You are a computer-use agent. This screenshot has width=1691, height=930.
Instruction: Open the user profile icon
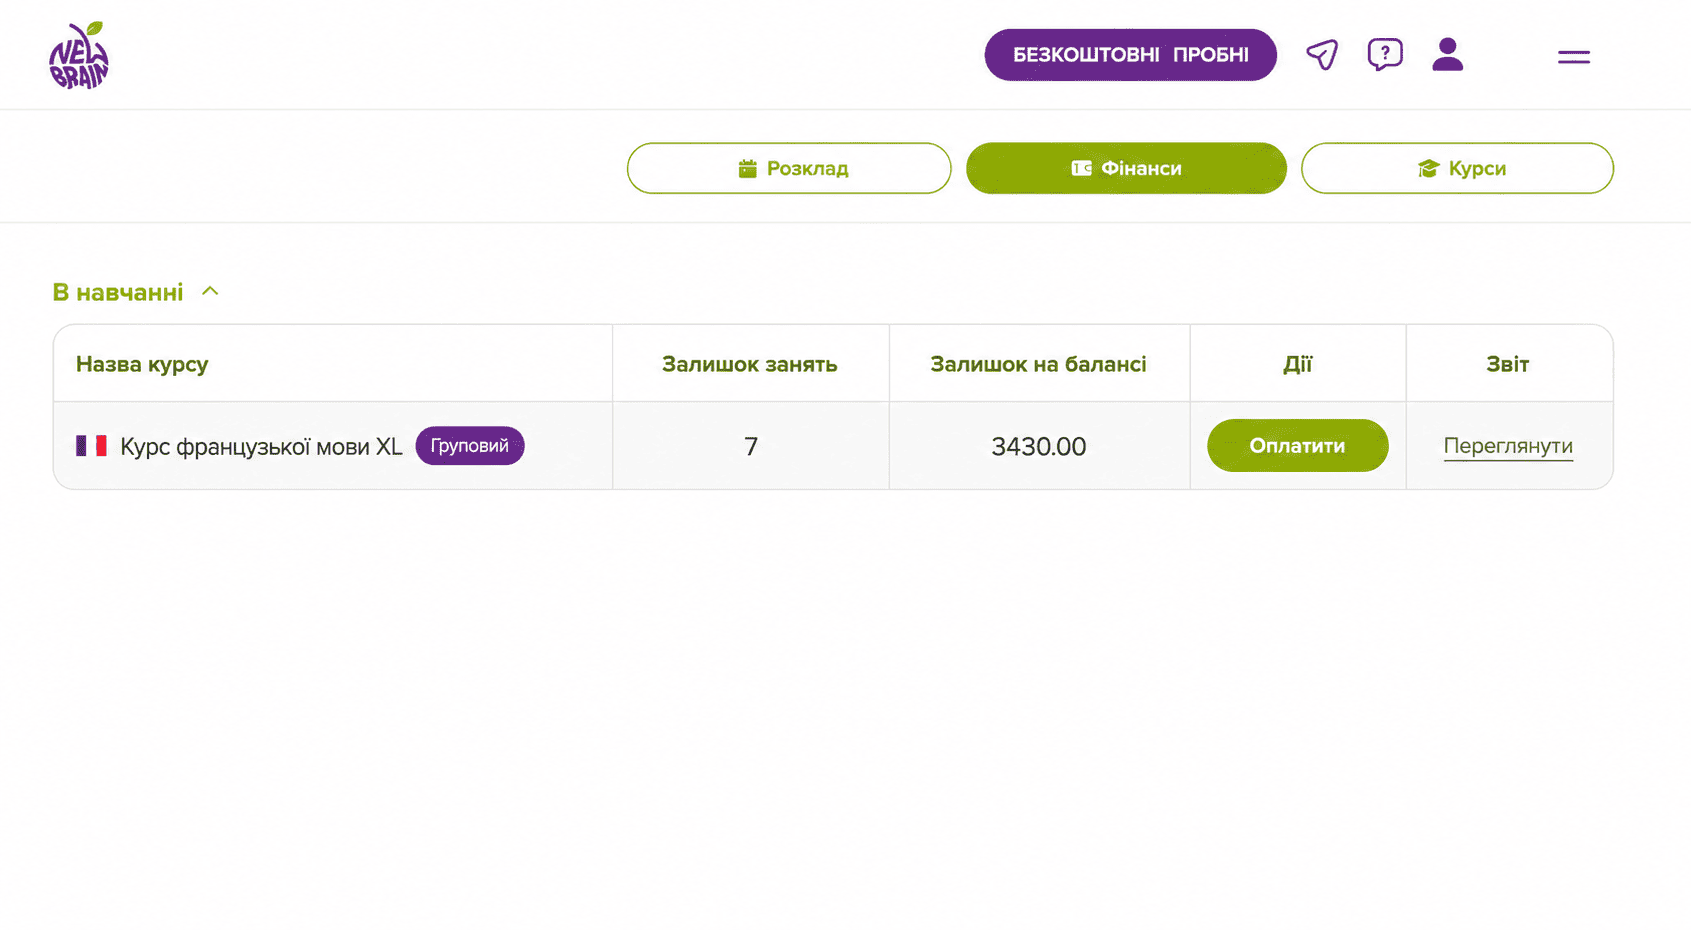(x=1447, y=54)
